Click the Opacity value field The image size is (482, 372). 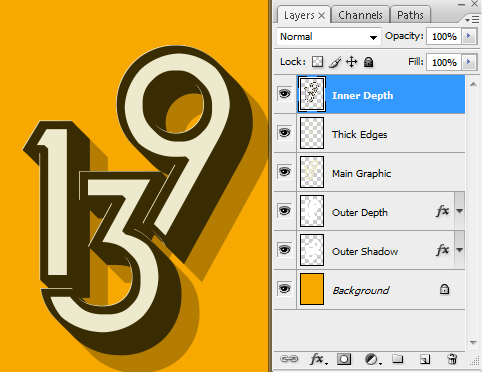(444, 36)
